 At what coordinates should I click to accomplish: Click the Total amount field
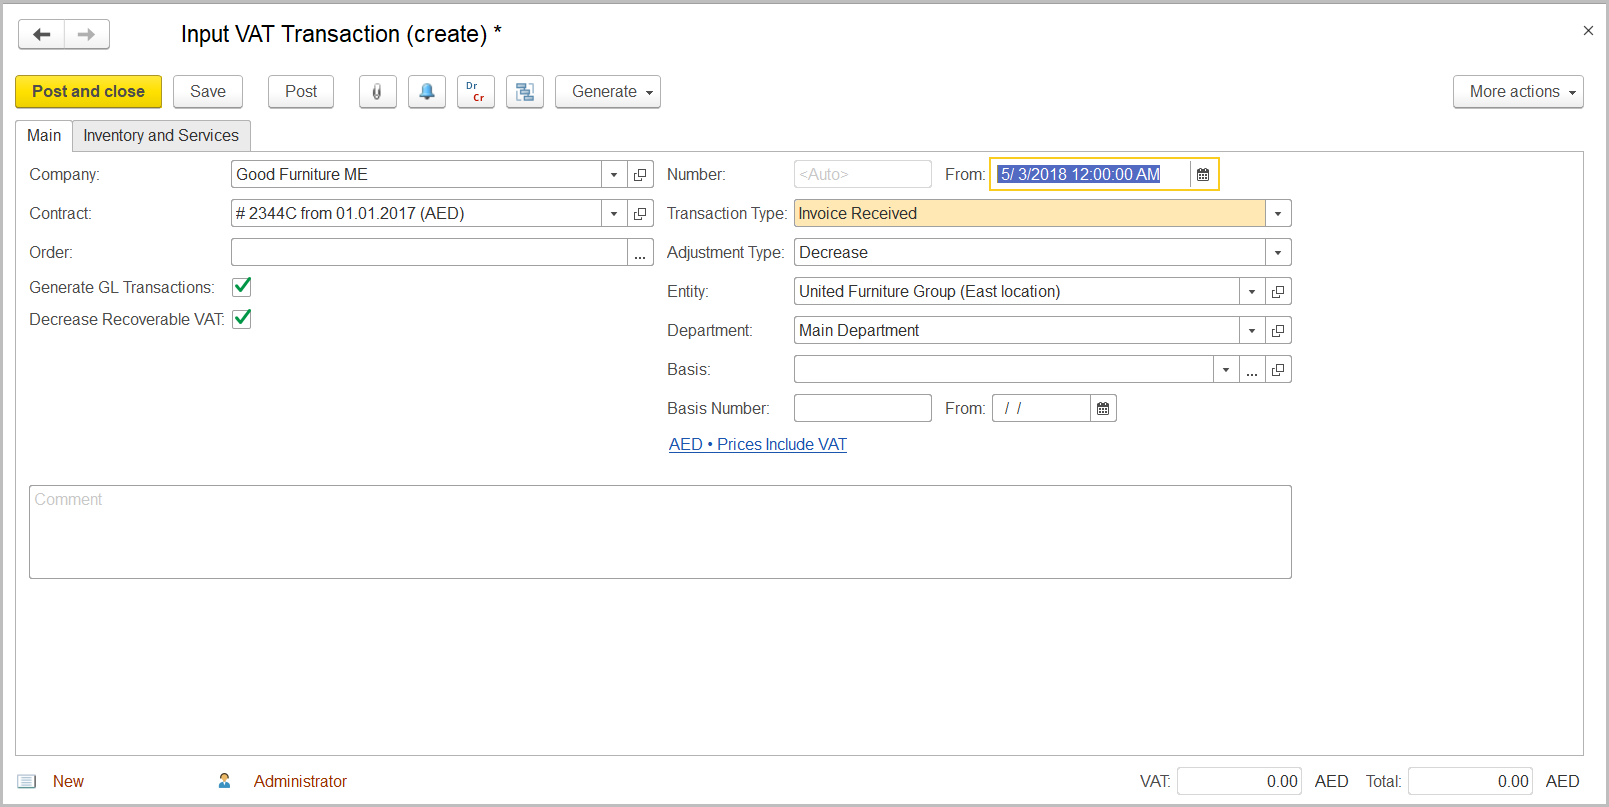(x=1470, y=781)
